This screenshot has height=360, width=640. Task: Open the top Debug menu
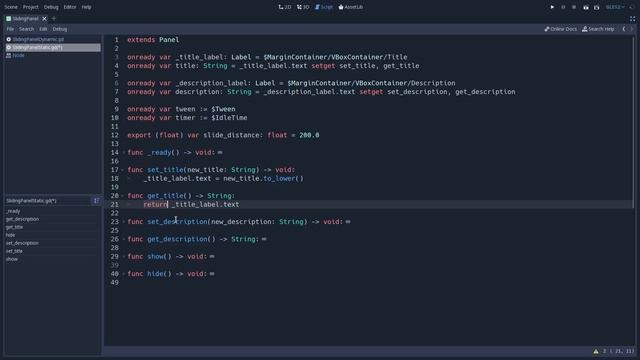tap(51, 7)
